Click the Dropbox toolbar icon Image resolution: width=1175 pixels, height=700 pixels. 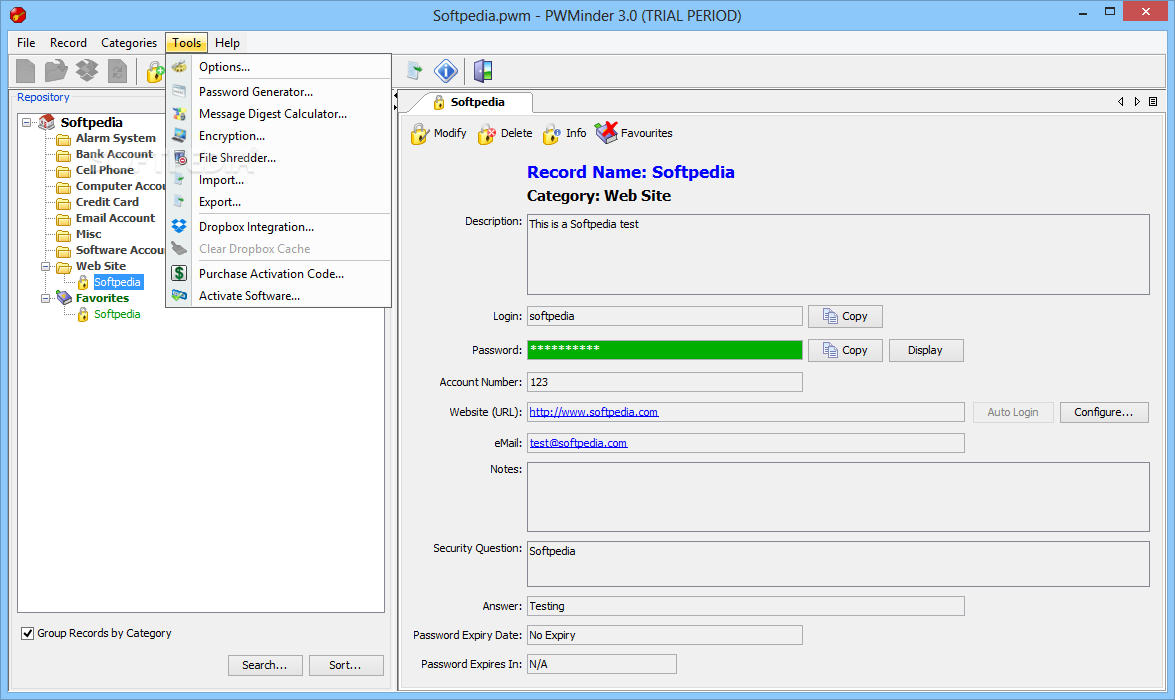[87, 71]
